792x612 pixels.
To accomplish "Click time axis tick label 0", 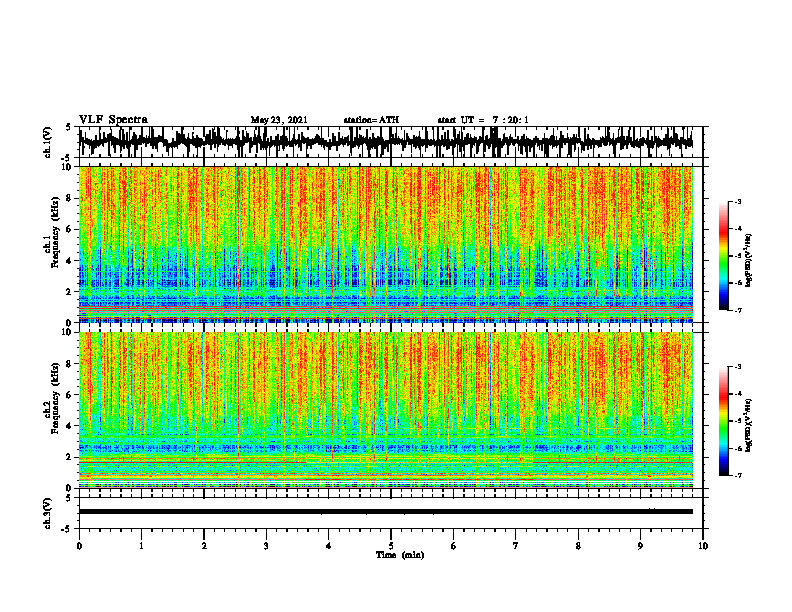I will click(x=79, y=546).
